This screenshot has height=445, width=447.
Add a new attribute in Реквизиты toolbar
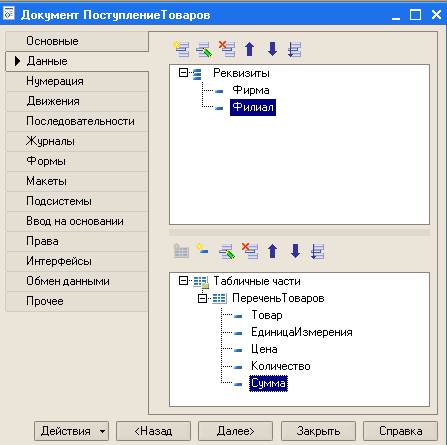click(x=181, y=49)
